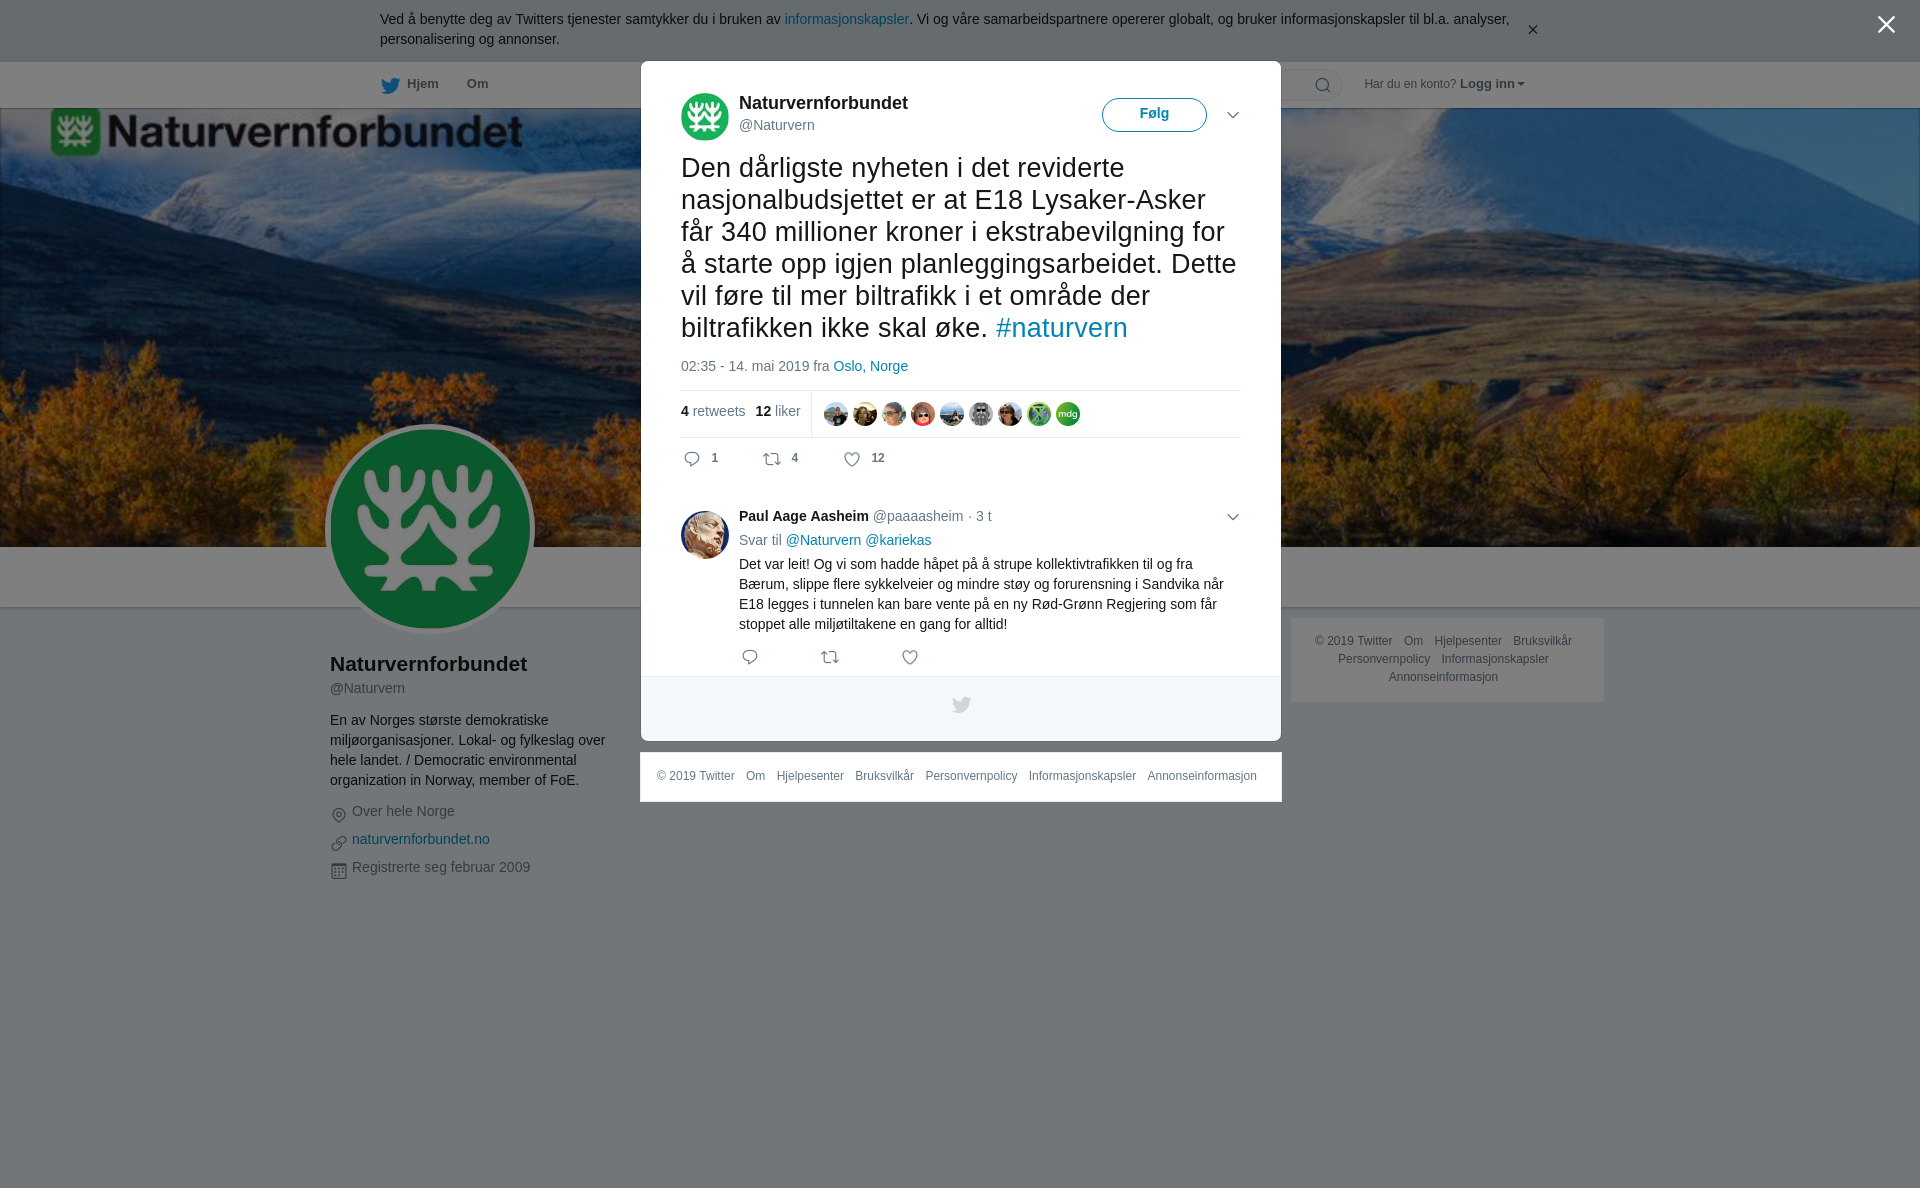Viewport: 1920px width, 1188px height.
Task: View the mdg avatar in likers list
Action: tap(1068, 414)
